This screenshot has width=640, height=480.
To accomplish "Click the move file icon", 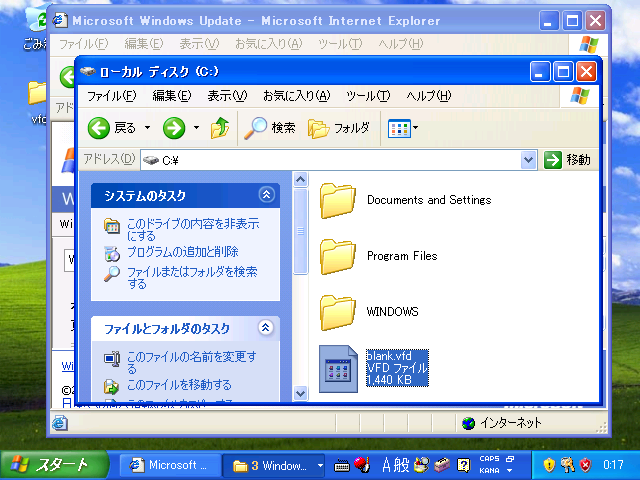I will click(111, 386).
